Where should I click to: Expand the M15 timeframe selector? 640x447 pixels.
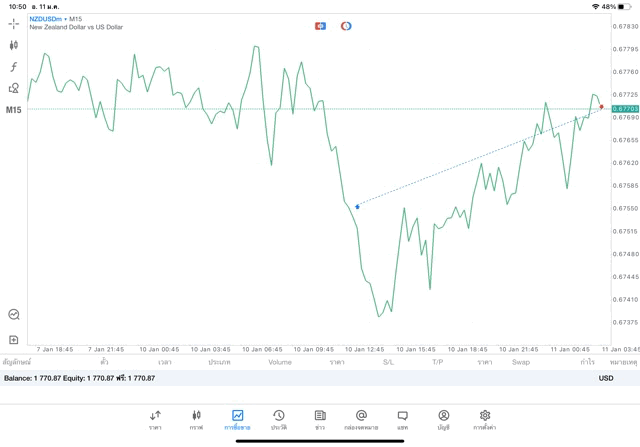point(14,110)
